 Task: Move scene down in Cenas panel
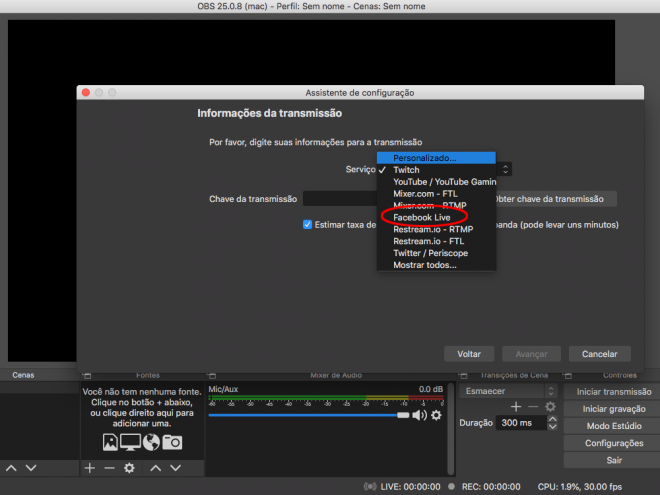pyautogui.click(x=31, y=468)
